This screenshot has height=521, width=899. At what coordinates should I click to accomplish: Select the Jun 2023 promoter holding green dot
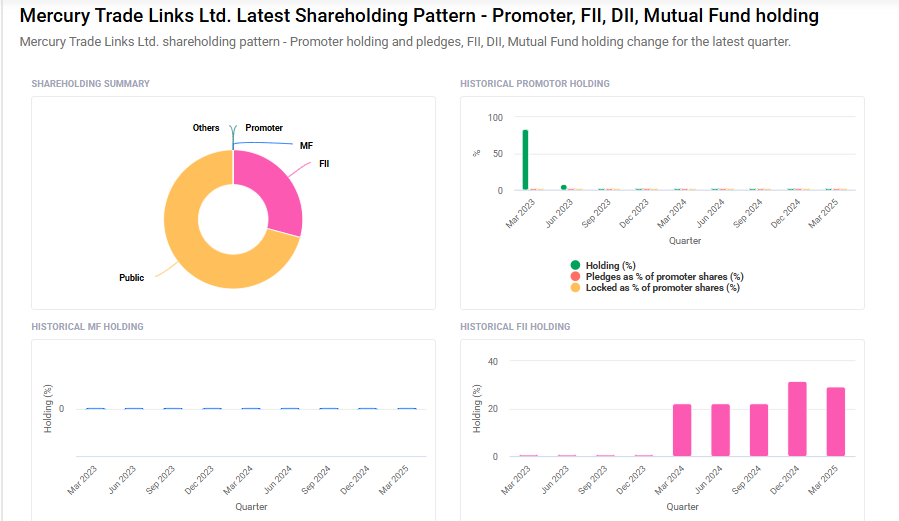click(564, 187)
